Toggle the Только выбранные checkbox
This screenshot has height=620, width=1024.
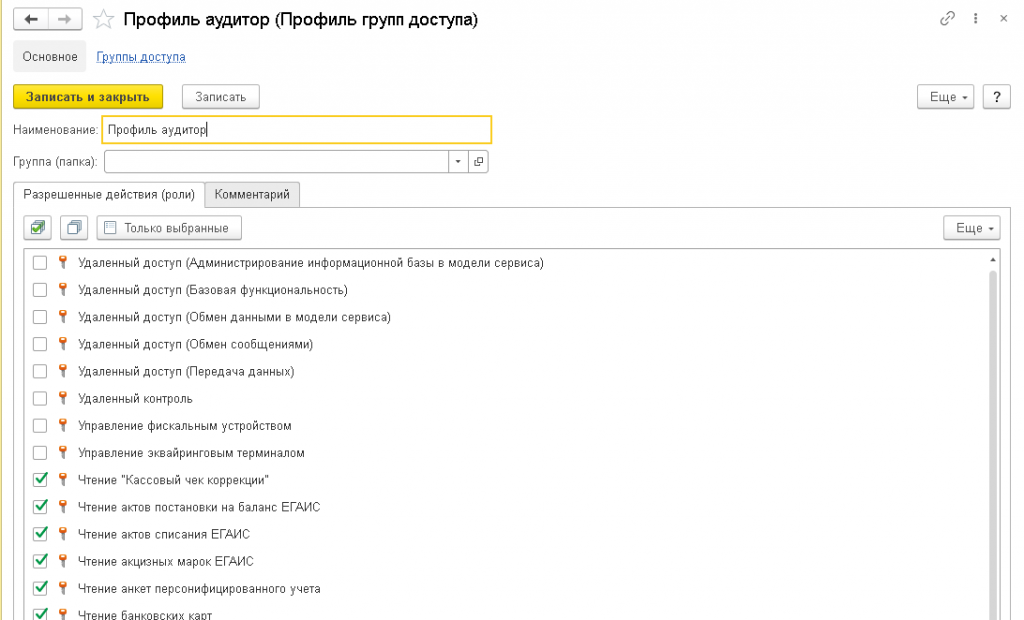[110, 228]
